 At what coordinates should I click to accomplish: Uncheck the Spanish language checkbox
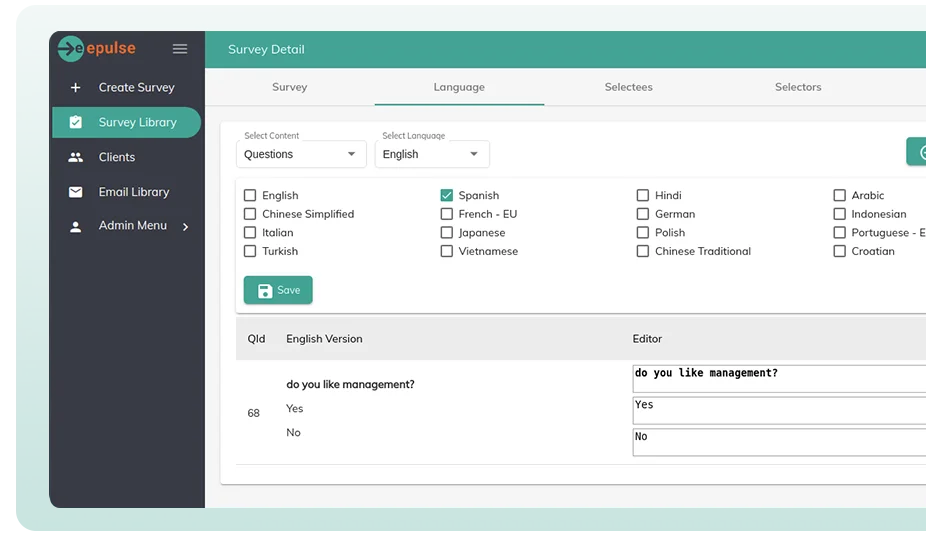[x=447, y=196]
